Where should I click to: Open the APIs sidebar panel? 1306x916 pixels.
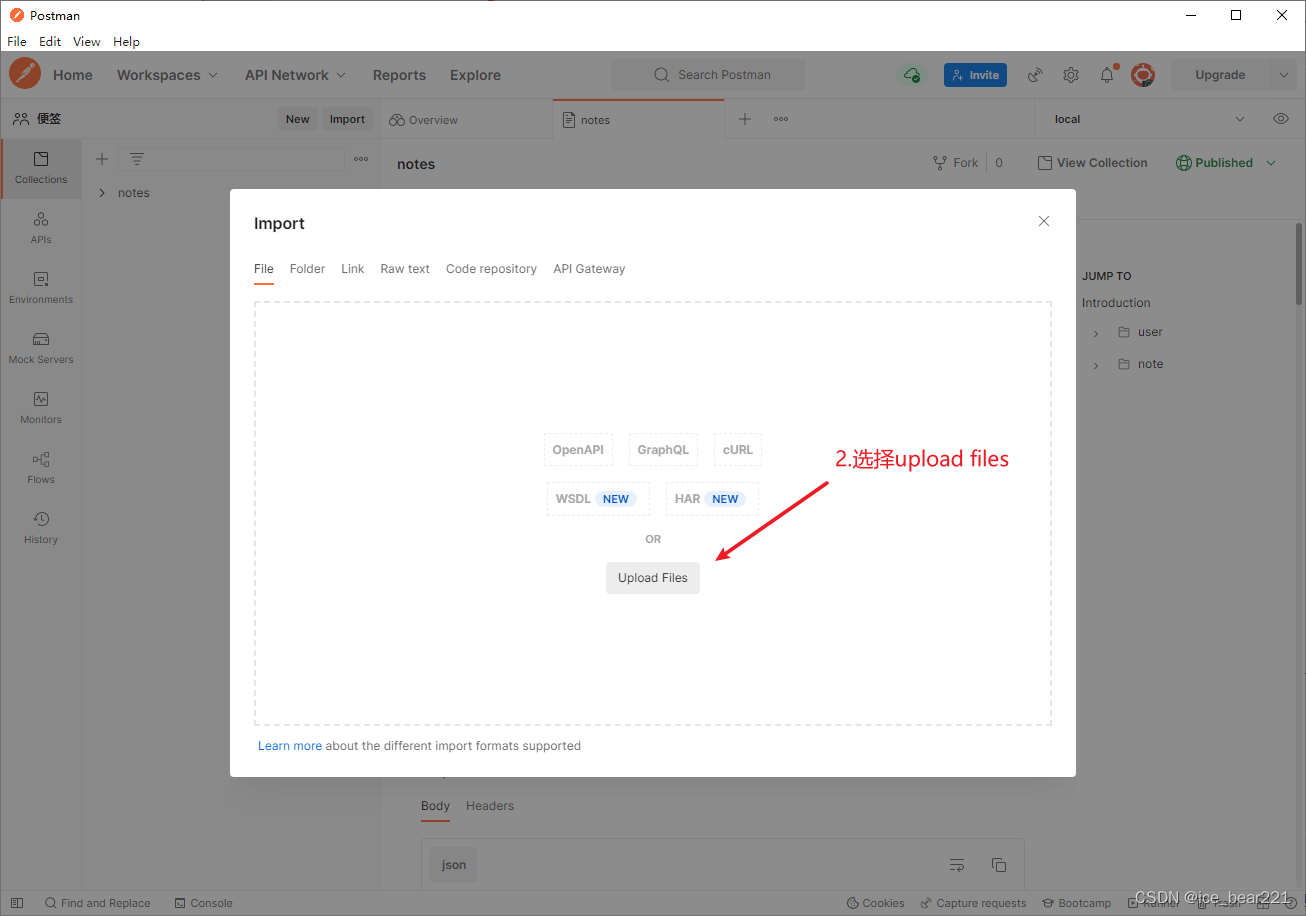(41, 228)
